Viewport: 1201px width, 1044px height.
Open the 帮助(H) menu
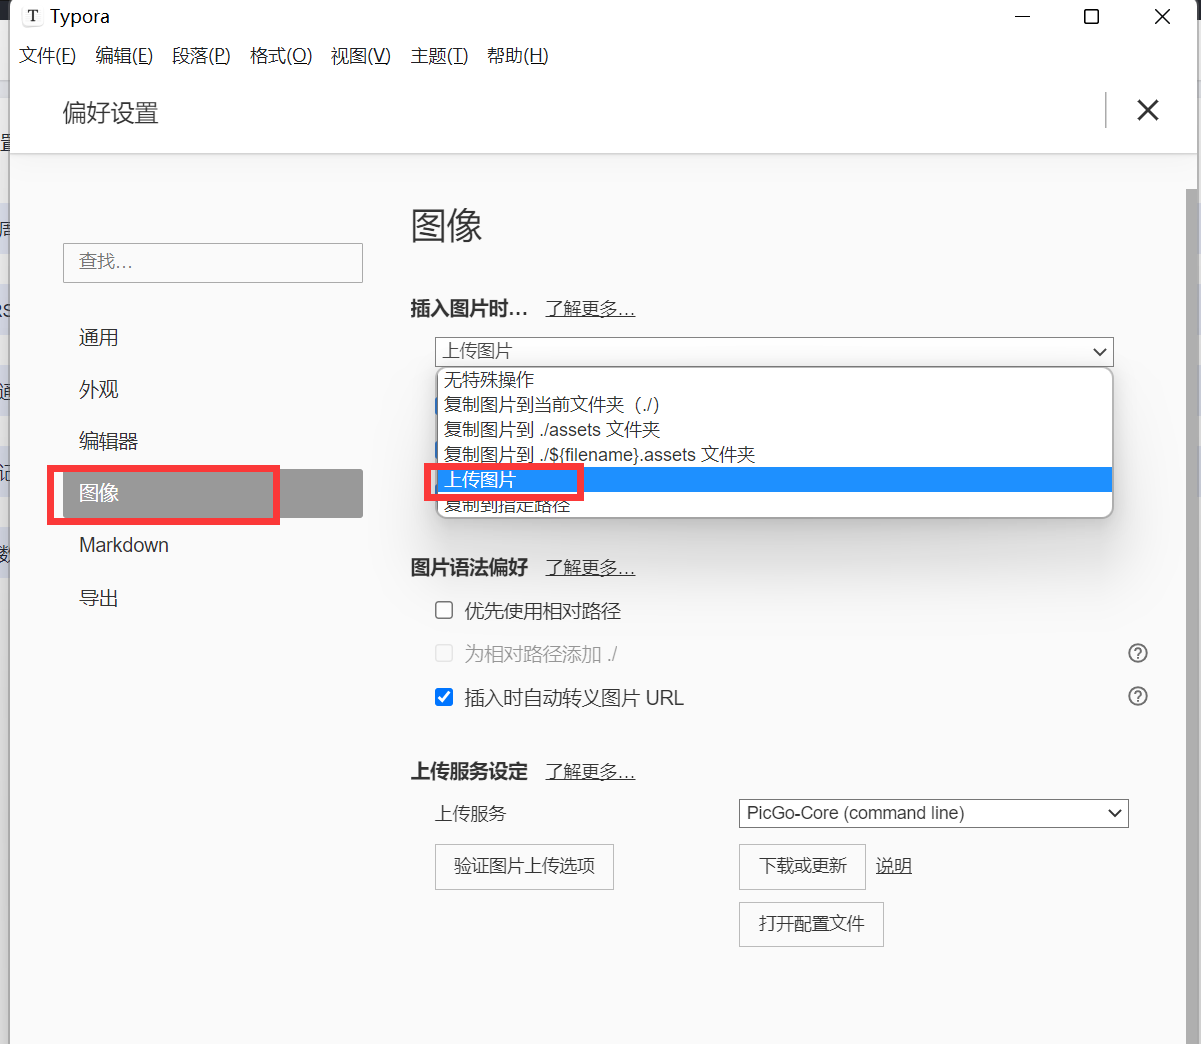517,56
